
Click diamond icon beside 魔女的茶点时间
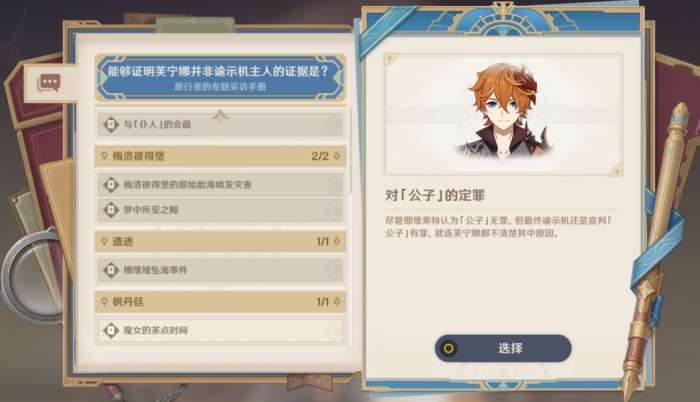(110, 331)
